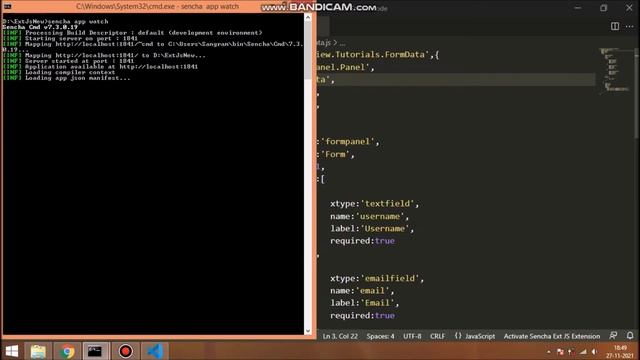Click required:true under Email field

pyautogui.click(x=362, y=316)
